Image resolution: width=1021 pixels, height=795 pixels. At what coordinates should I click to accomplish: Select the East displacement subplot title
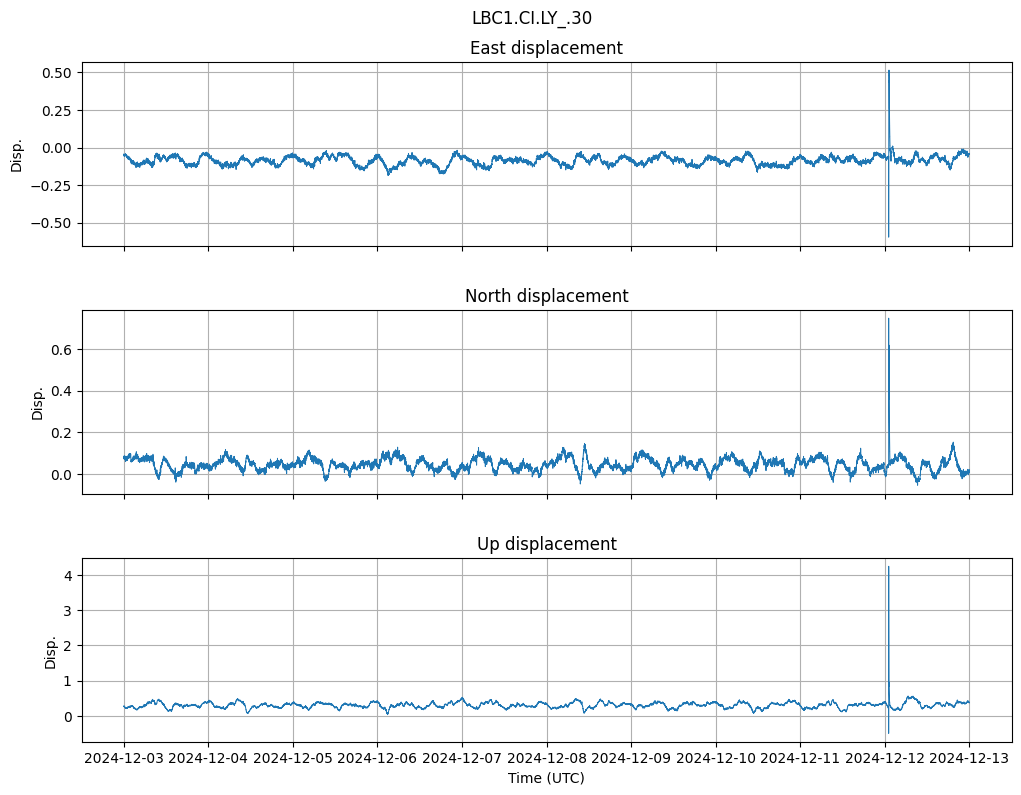pyautogui.click(x=546, y=48)
